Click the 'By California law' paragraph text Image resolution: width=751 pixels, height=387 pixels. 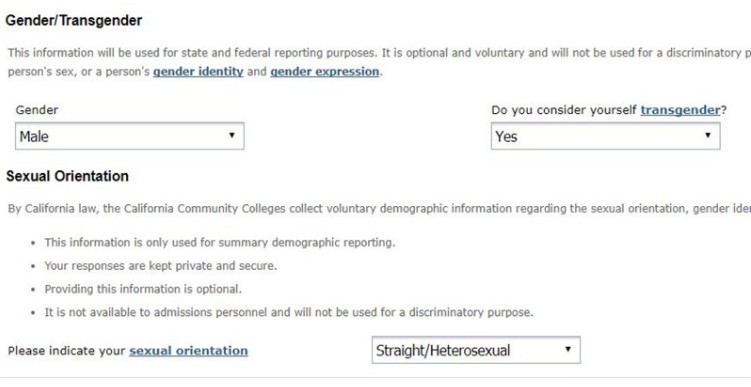point(379,209)
